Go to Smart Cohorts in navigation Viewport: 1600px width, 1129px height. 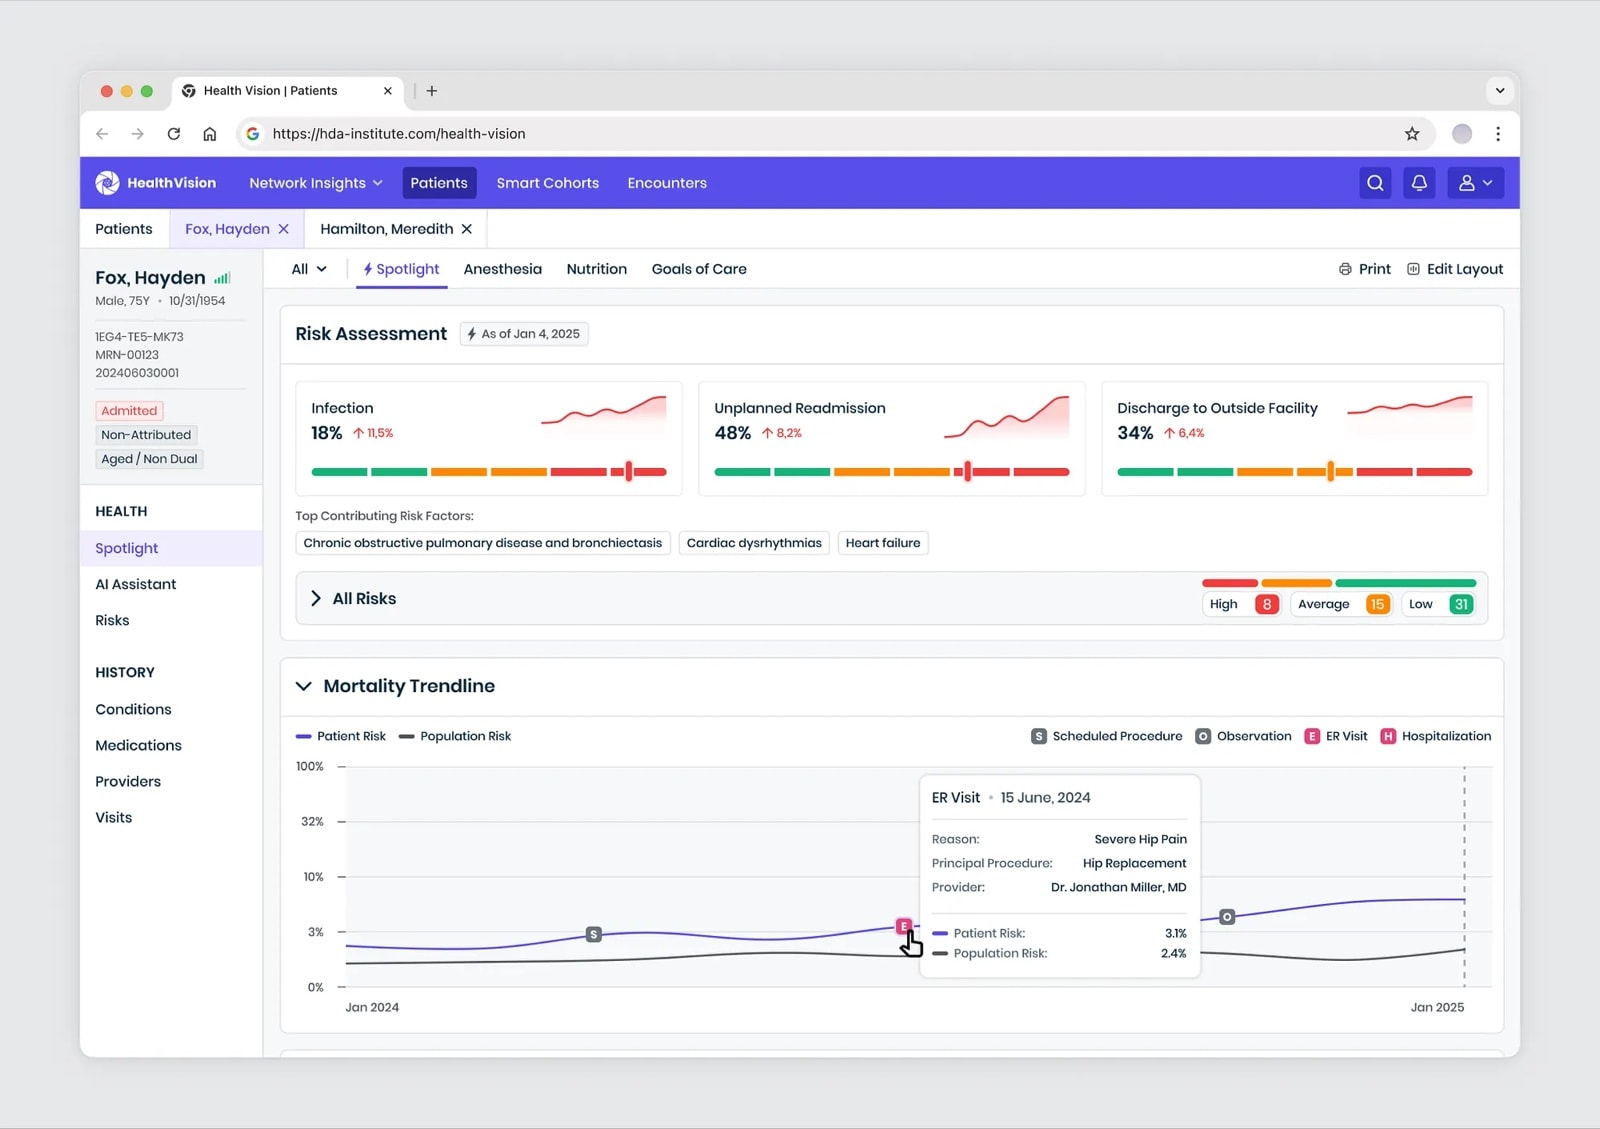[x=548, y=183]
